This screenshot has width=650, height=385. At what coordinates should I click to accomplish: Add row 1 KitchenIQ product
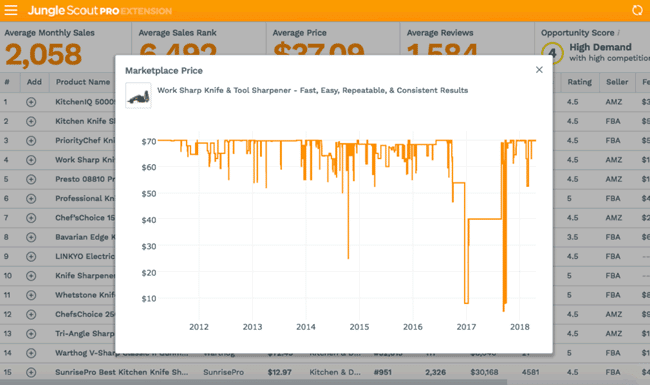(31, 102)
